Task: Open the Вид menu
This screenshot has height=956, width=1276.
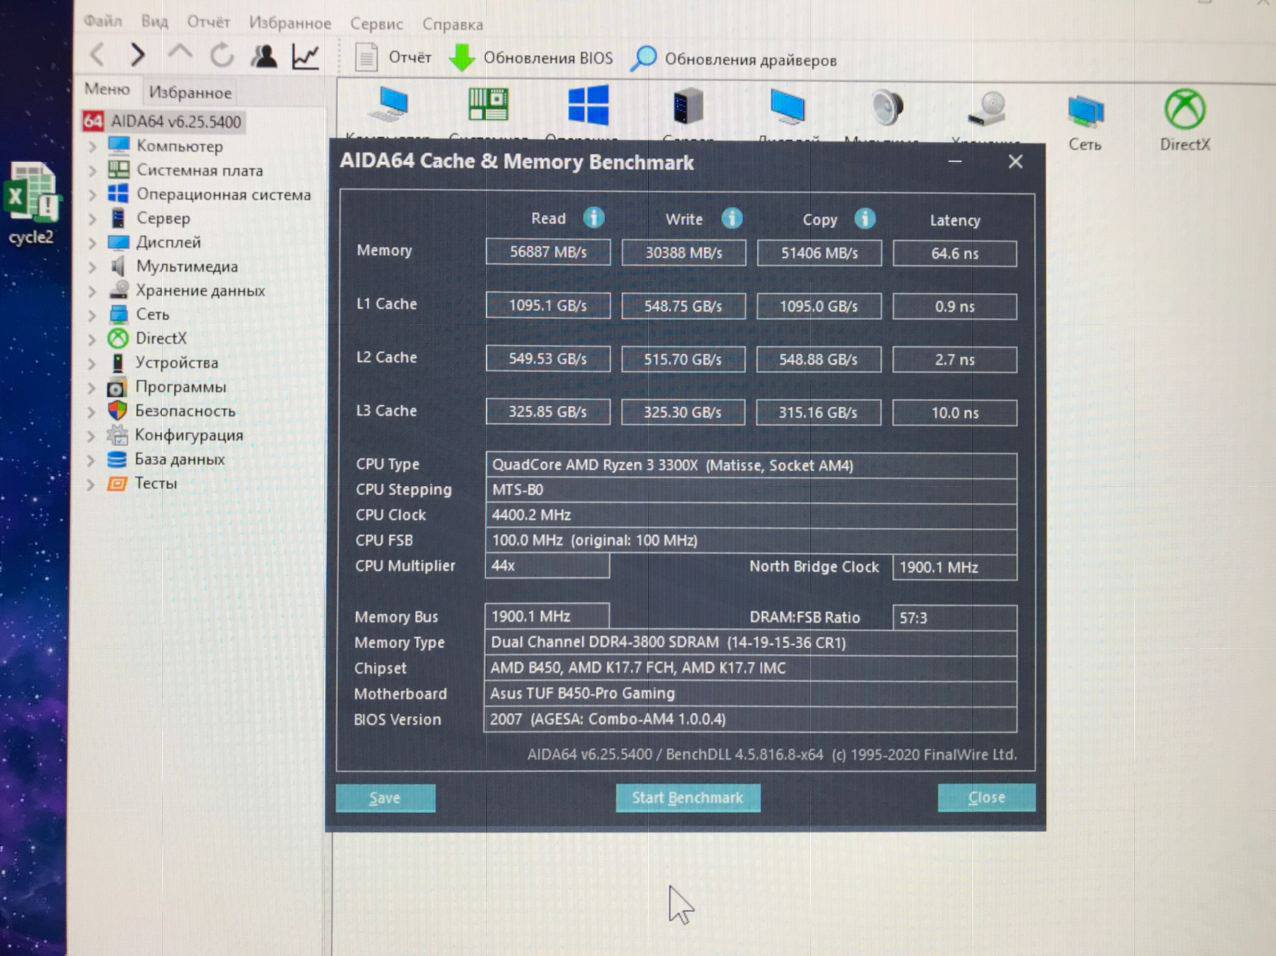Action: pos(154,21)
